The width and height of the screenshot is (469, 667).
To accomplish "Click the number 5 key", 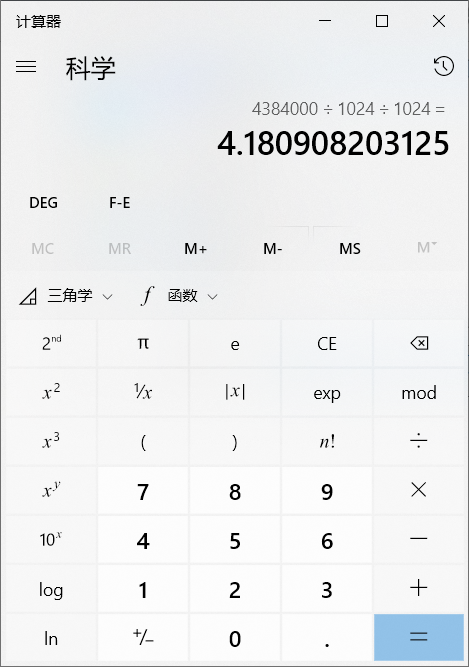I will (235, 539).
